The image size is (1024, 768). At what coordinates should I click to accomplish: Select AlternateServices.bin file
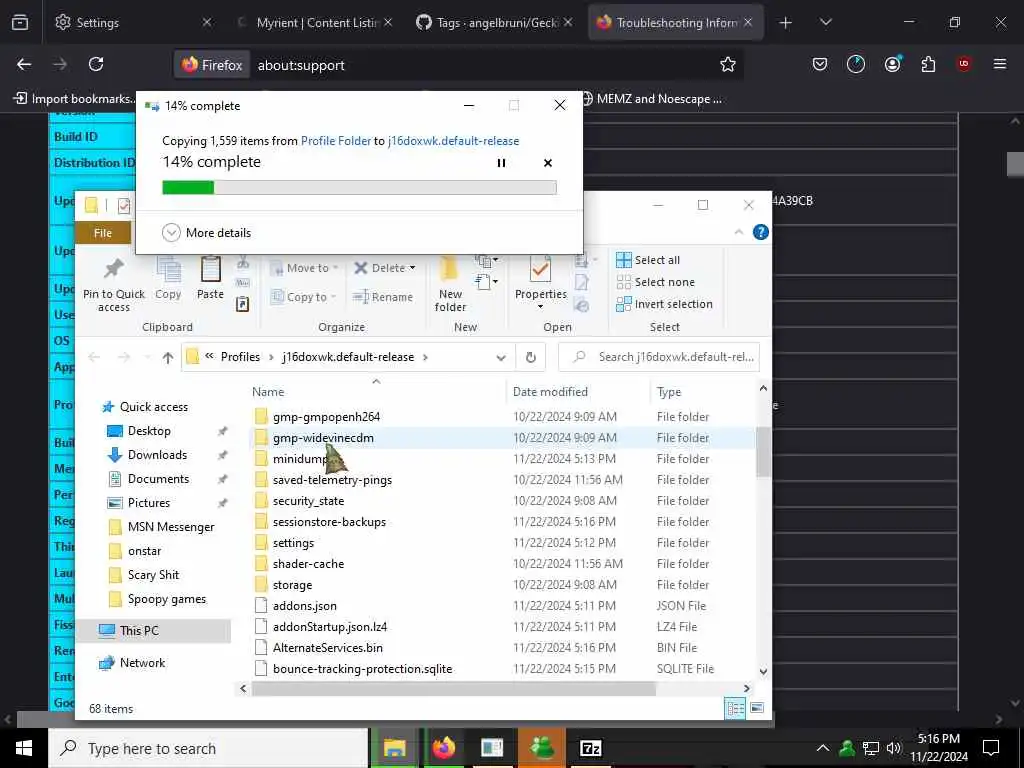point(328,648)
